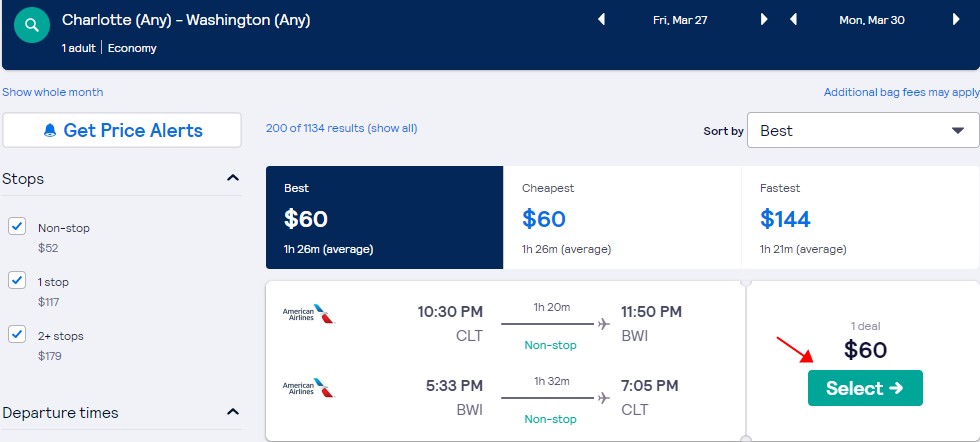The height and width of the screenshot is (442, 980).
Task: Move return date earlier than Mon, Mar 30
Action: point(794,20)
